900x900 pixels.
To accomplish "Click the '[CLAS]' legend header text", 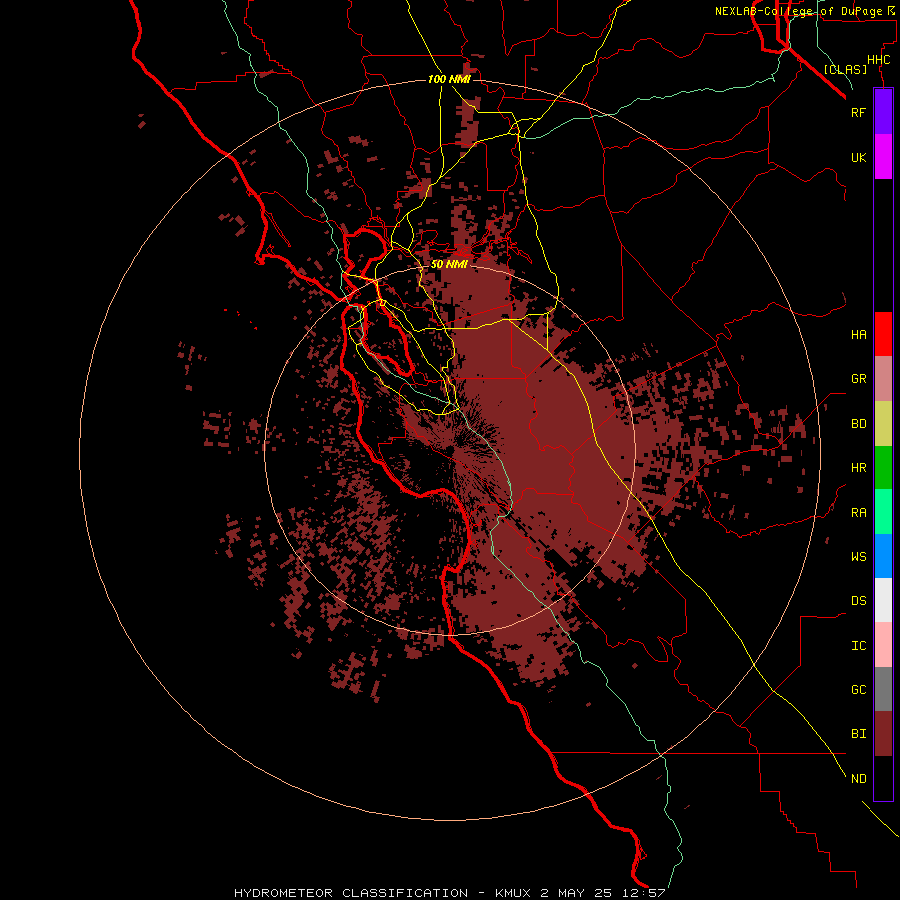I will point(845,69).
